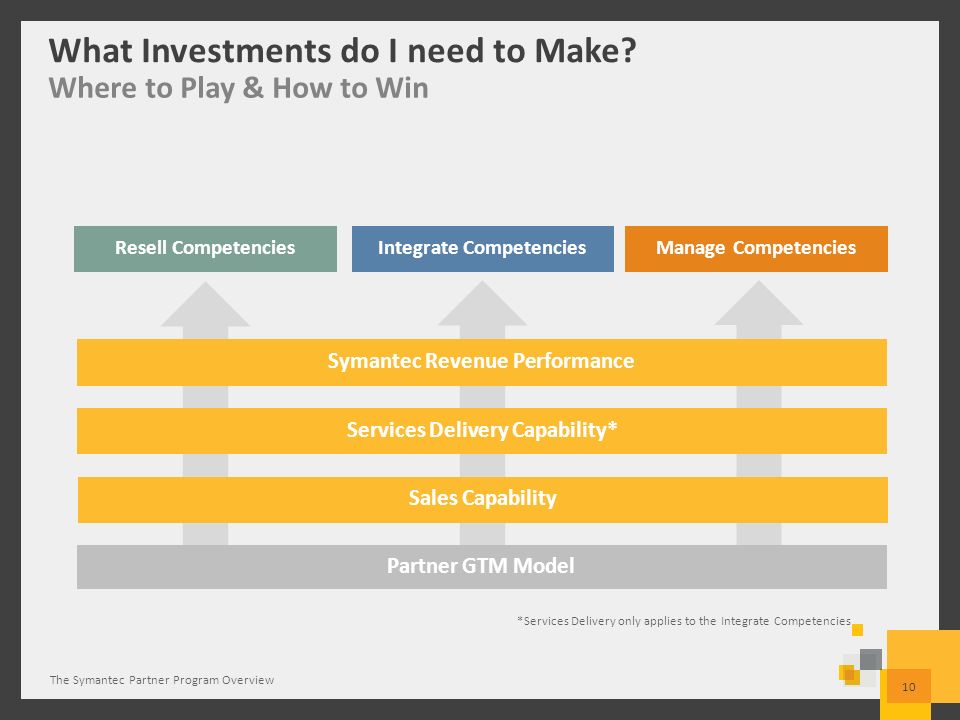Select the subtitle 'Where to Play & How to Win'

click(x=239, y=88)
